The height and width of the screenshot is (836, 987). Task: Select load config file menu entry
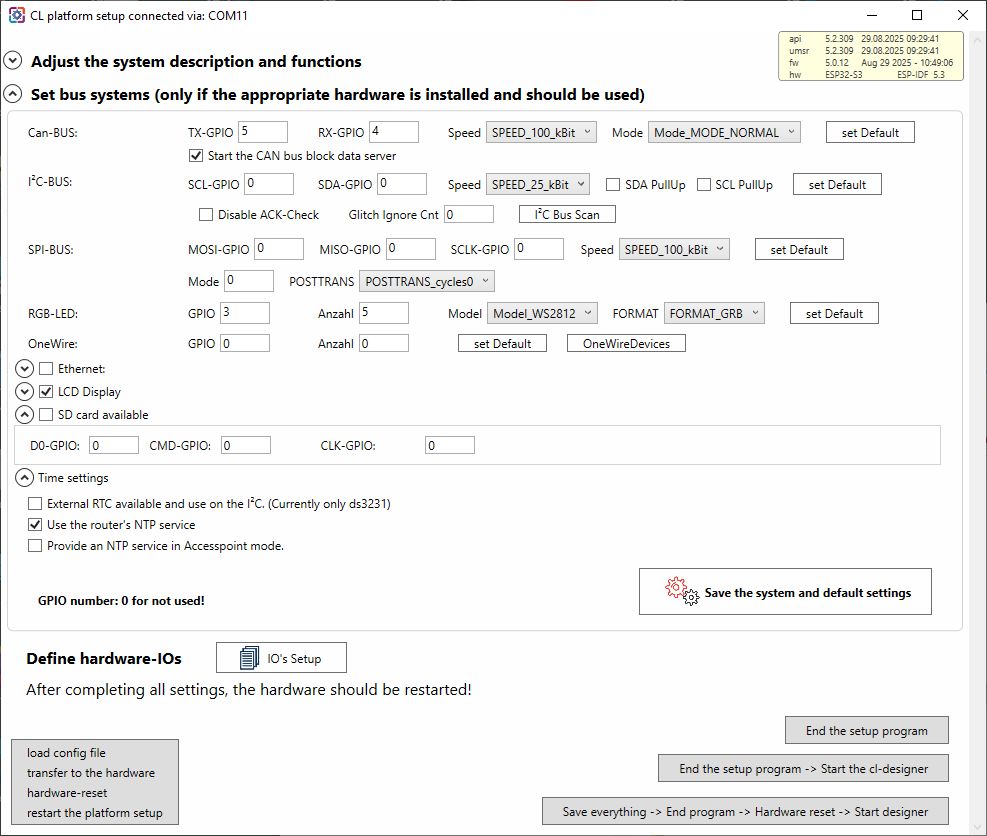[x=66, y=753]
